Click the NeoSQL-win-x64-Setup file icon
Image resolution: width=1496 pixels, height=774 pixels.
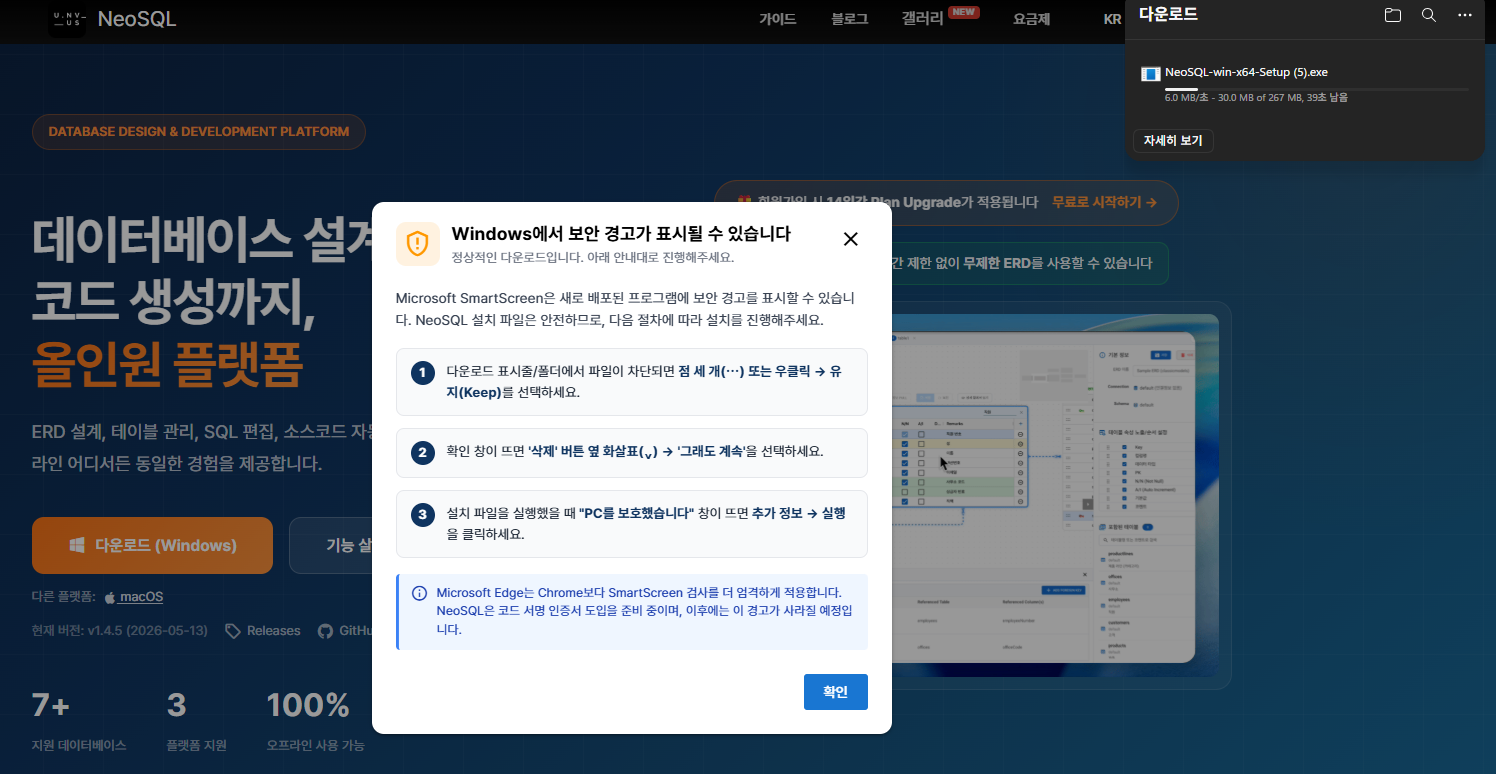tap(1150, 73)
